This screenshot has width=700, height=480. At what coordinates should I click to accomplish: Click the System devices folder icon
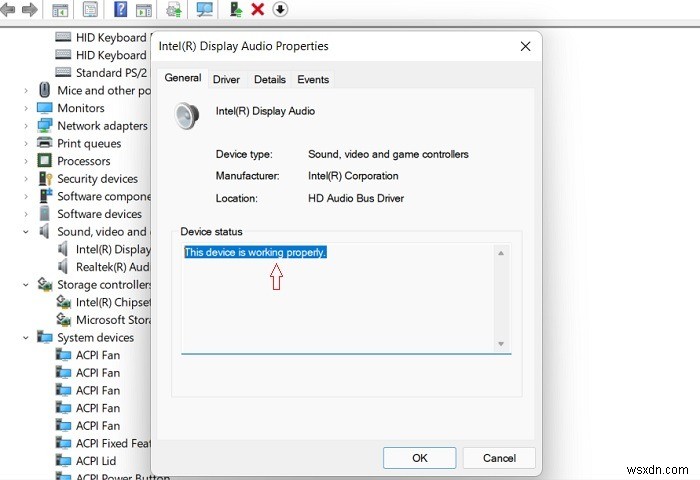[x=45, y=337]
